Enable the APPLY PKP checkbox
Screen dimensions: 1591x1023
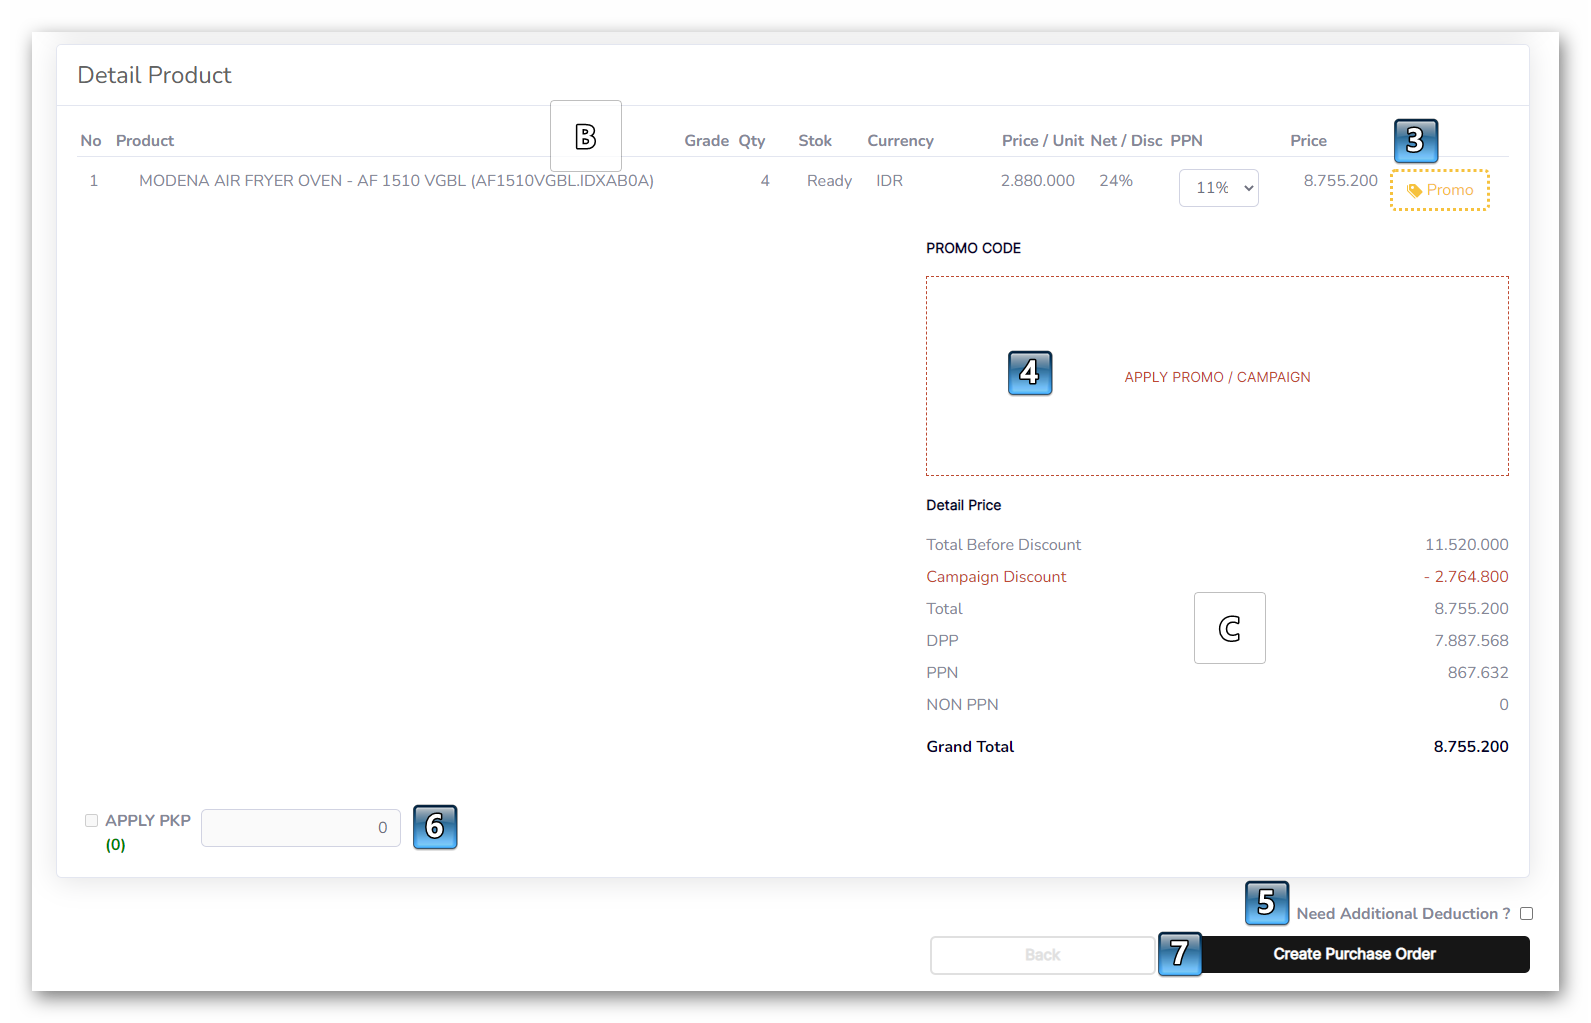92,821
